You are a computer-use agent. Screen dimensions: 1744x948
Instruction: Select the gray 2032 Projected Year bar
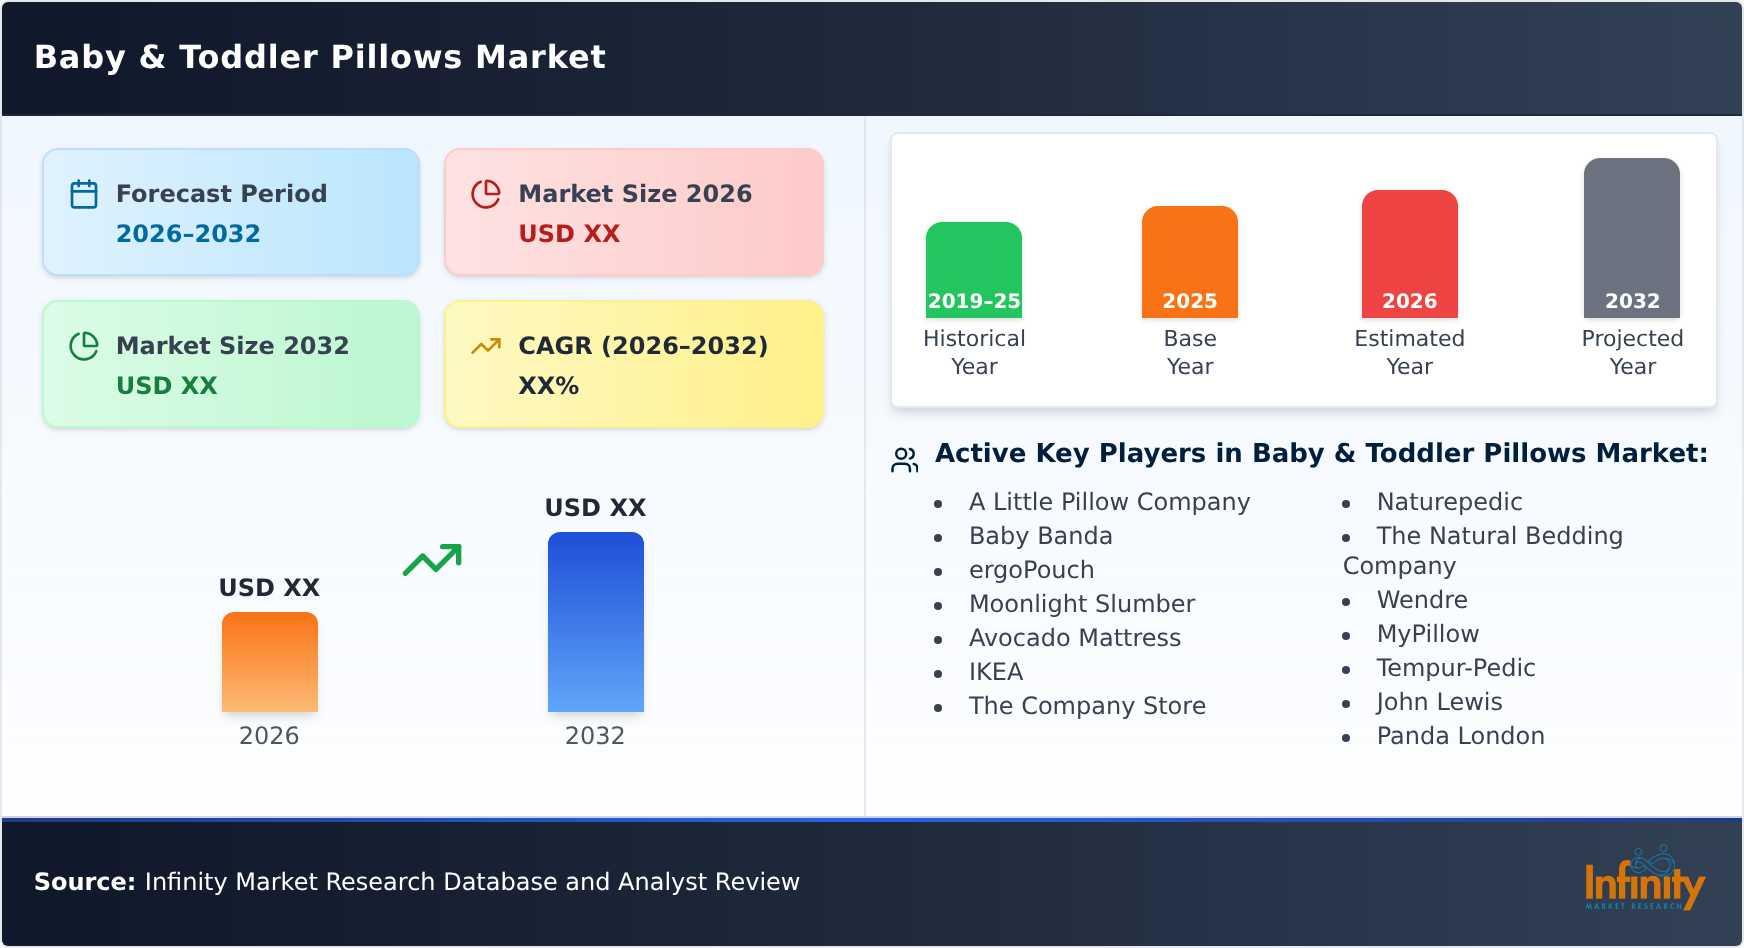tap(1632, 238)
